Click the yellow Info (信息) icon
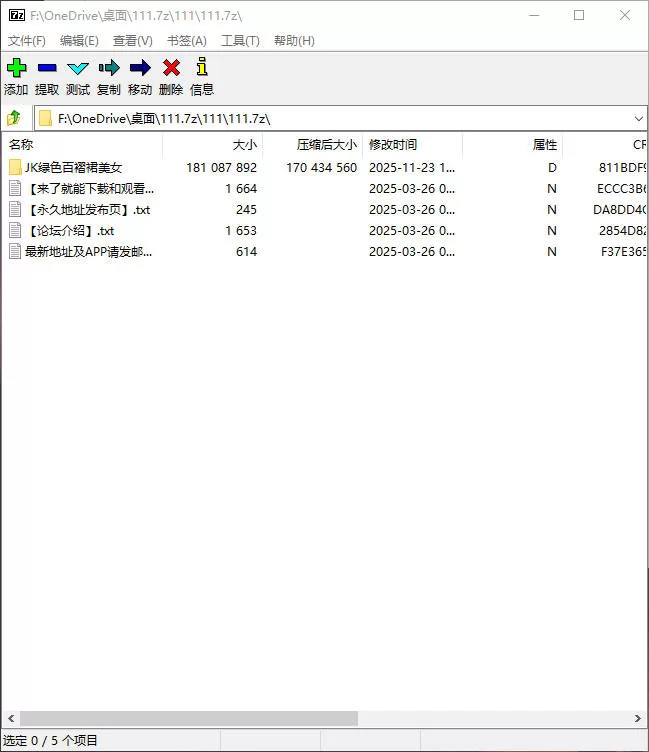Viewport: 649px width, 752px height. (202, 67)
